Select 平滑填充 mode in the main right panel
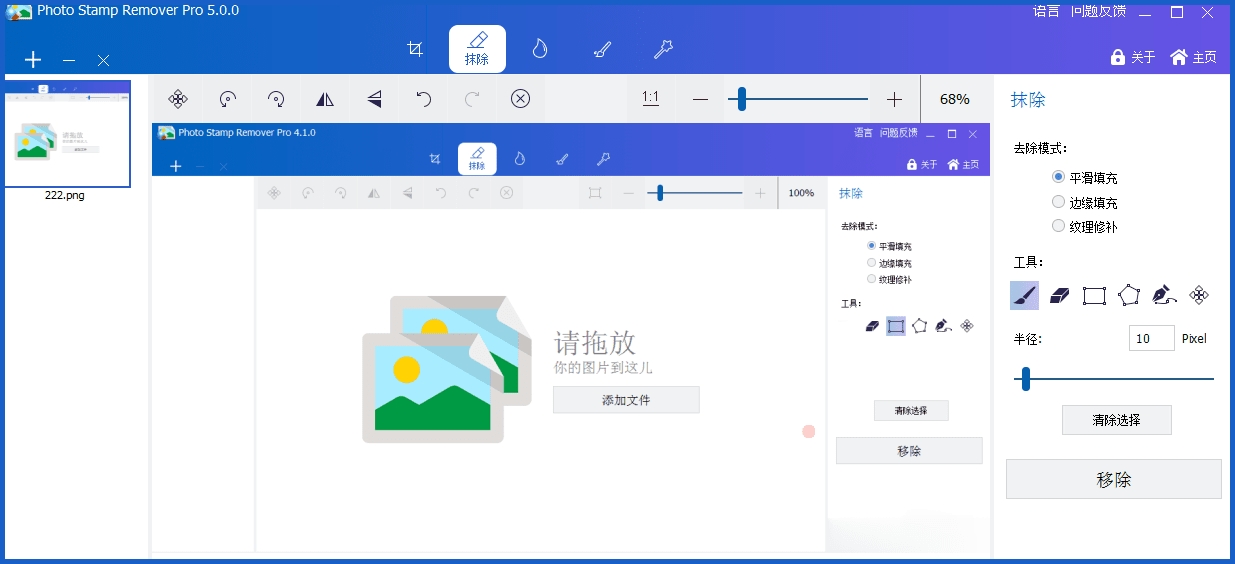Screen dimensions: 1235x564 click(1059, 177)
